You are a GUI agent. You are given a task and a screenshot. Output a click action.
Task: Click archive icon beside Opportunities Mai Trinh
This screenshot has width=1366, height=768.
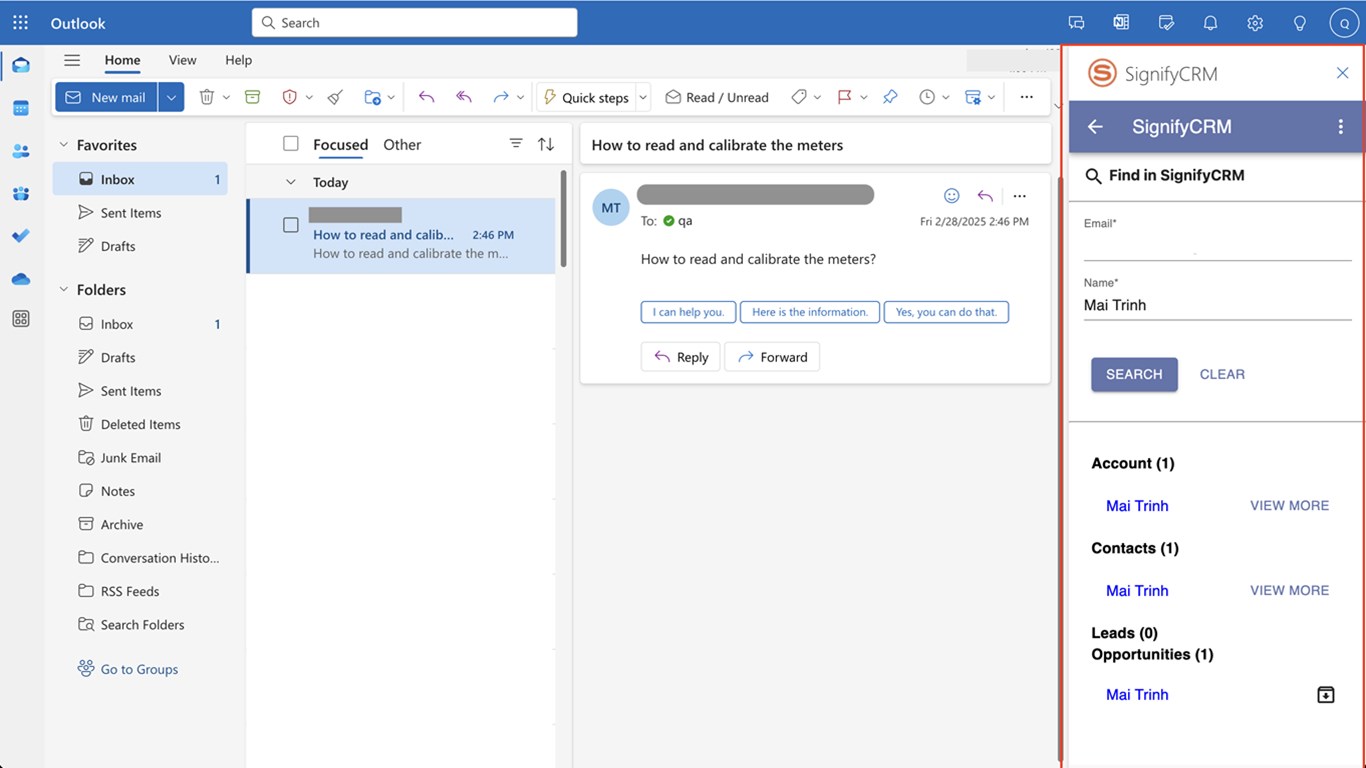(1326, 695)
